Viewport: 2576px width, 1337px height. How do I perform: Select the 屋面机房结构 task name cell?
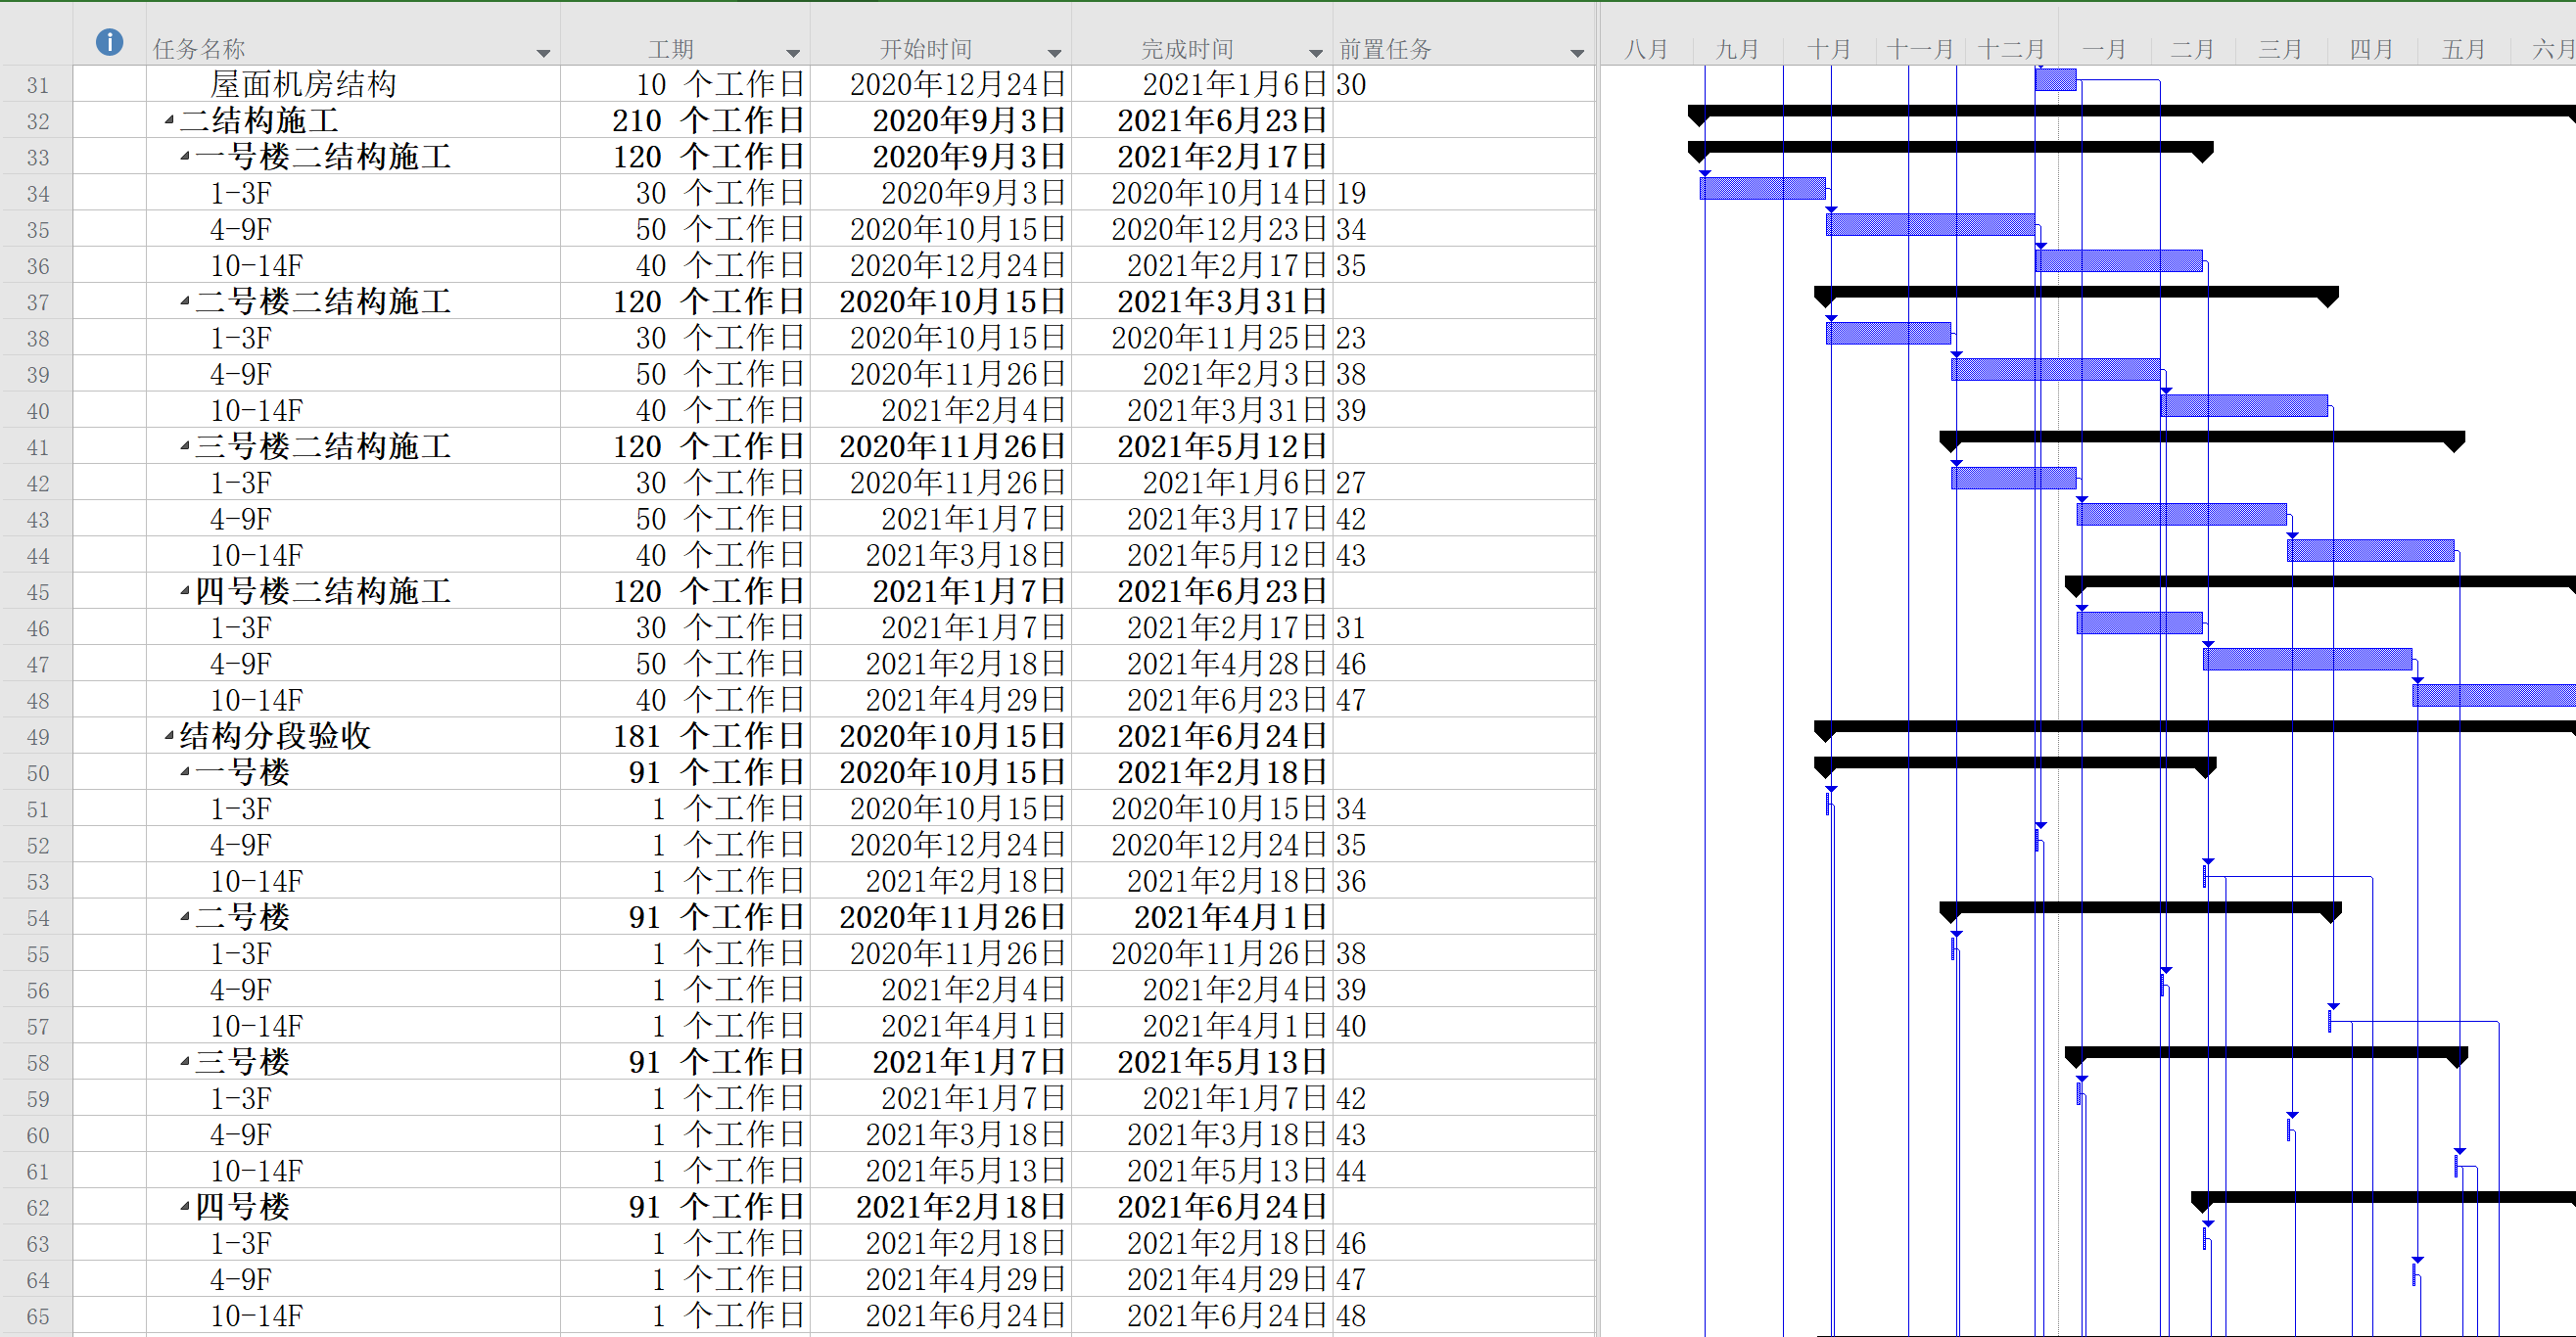coord(303,85)
